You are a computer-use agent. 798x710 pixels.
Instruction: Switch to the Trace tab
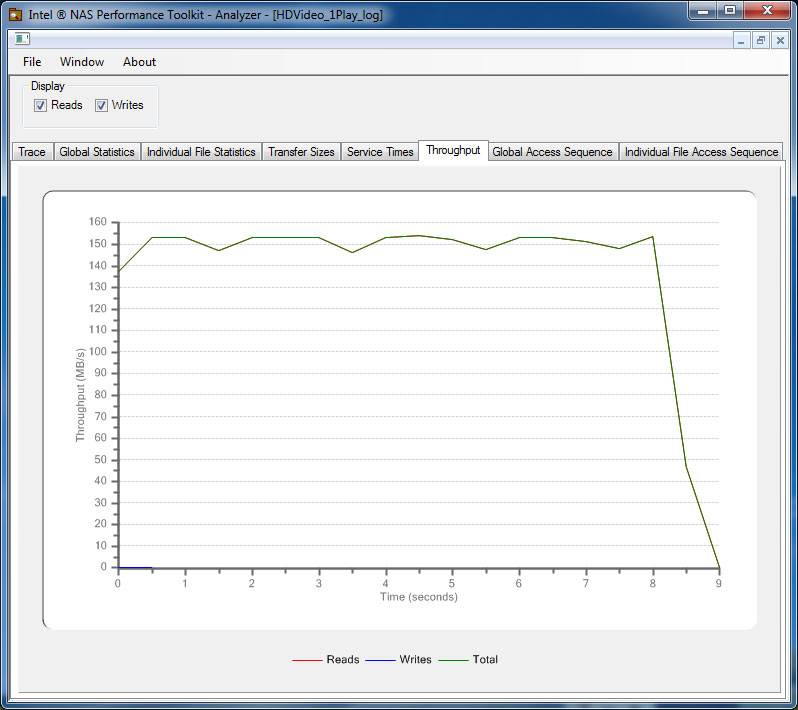tap(32, 152)
